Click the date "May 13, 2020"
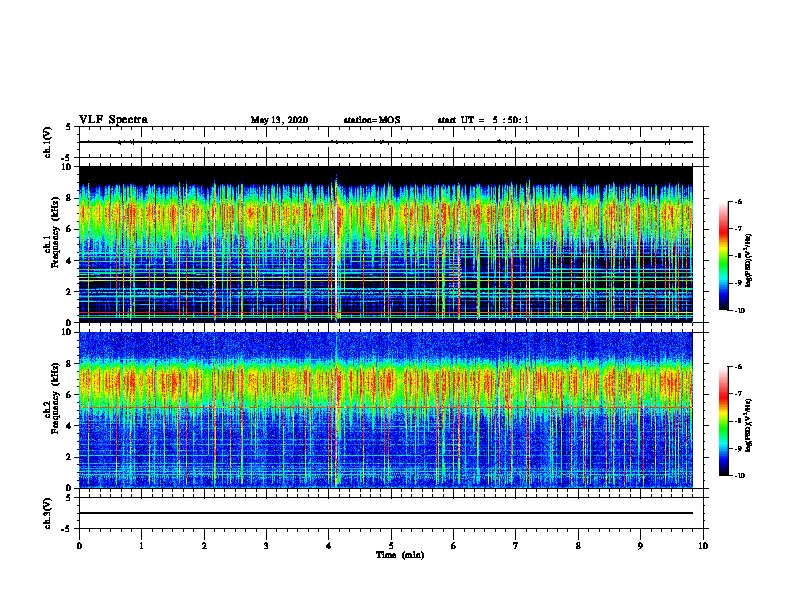 coord(279,120)
